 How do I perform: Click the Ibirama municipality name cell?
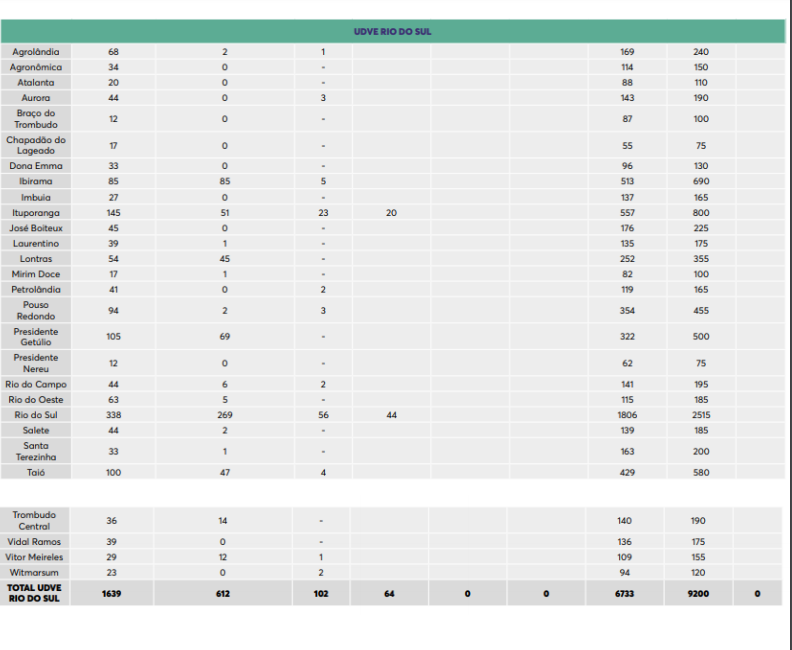tap(36, 182)
